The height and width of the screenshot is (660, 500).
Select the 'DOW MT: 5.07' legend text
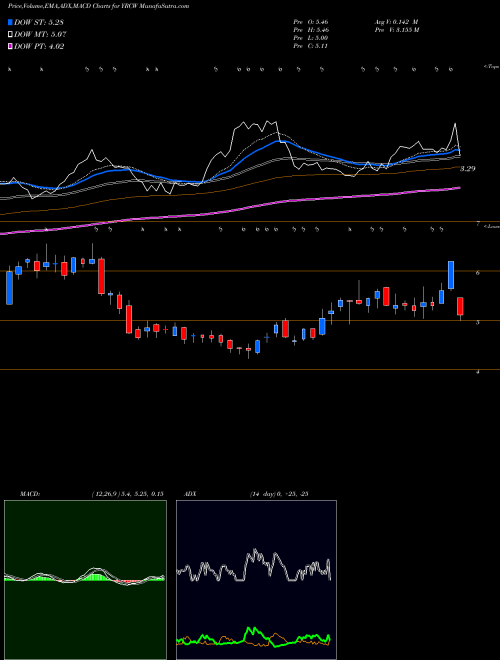click(x=40, y=35)
